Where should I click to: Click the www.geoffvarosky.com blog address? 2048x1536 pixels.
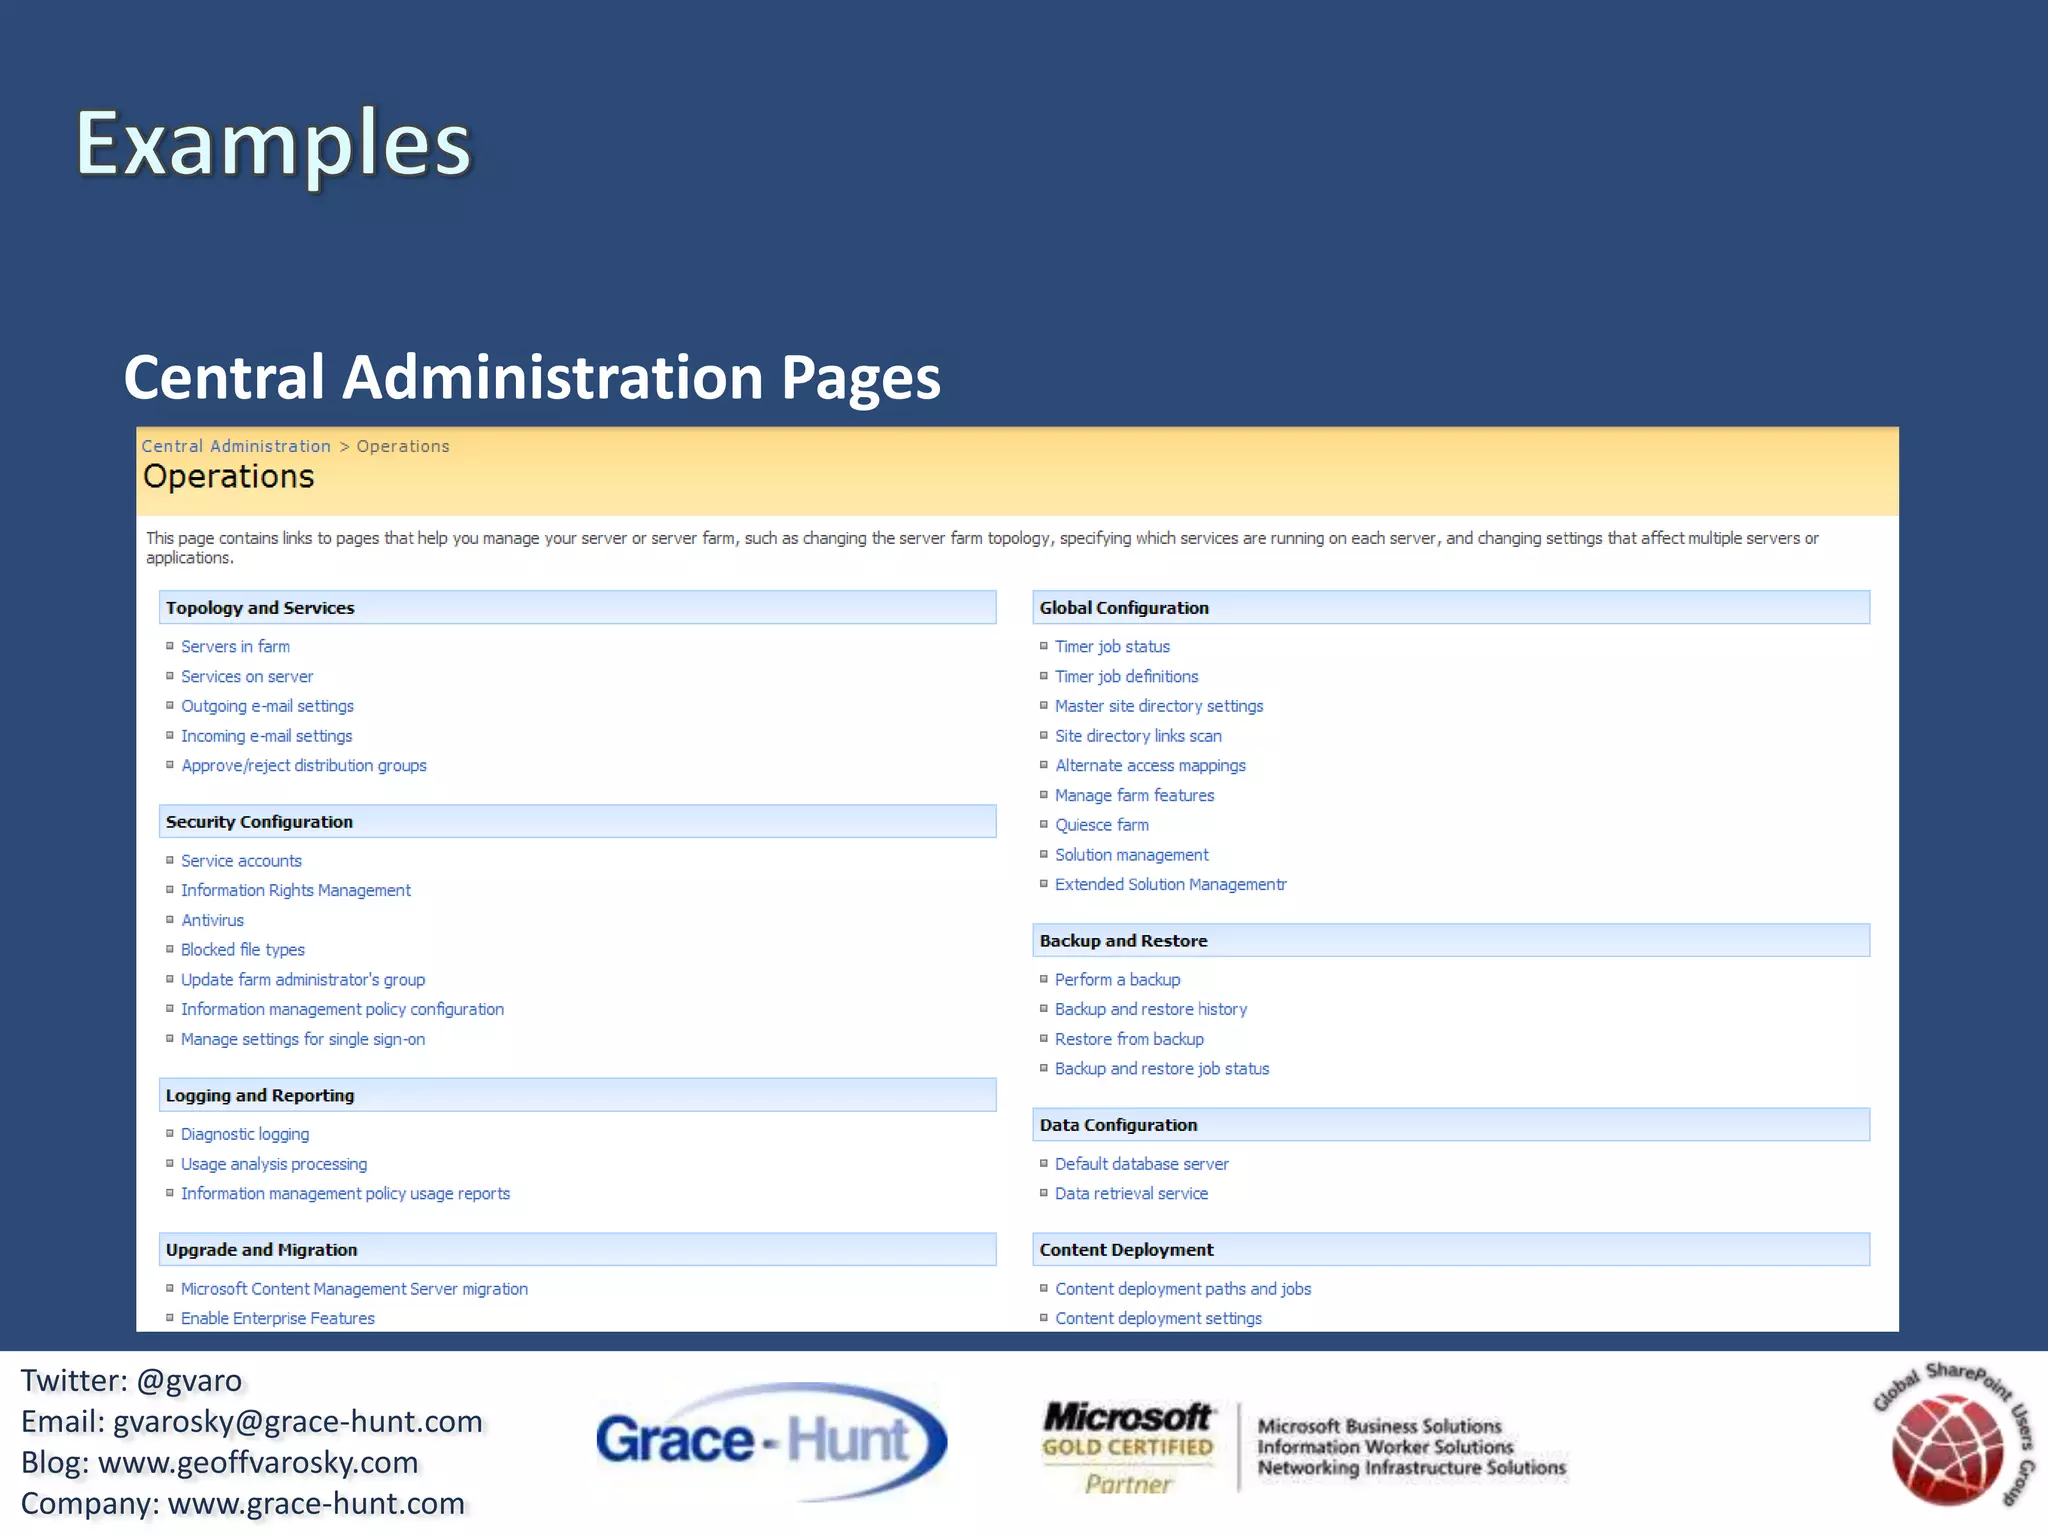(x=258, y=1463)
